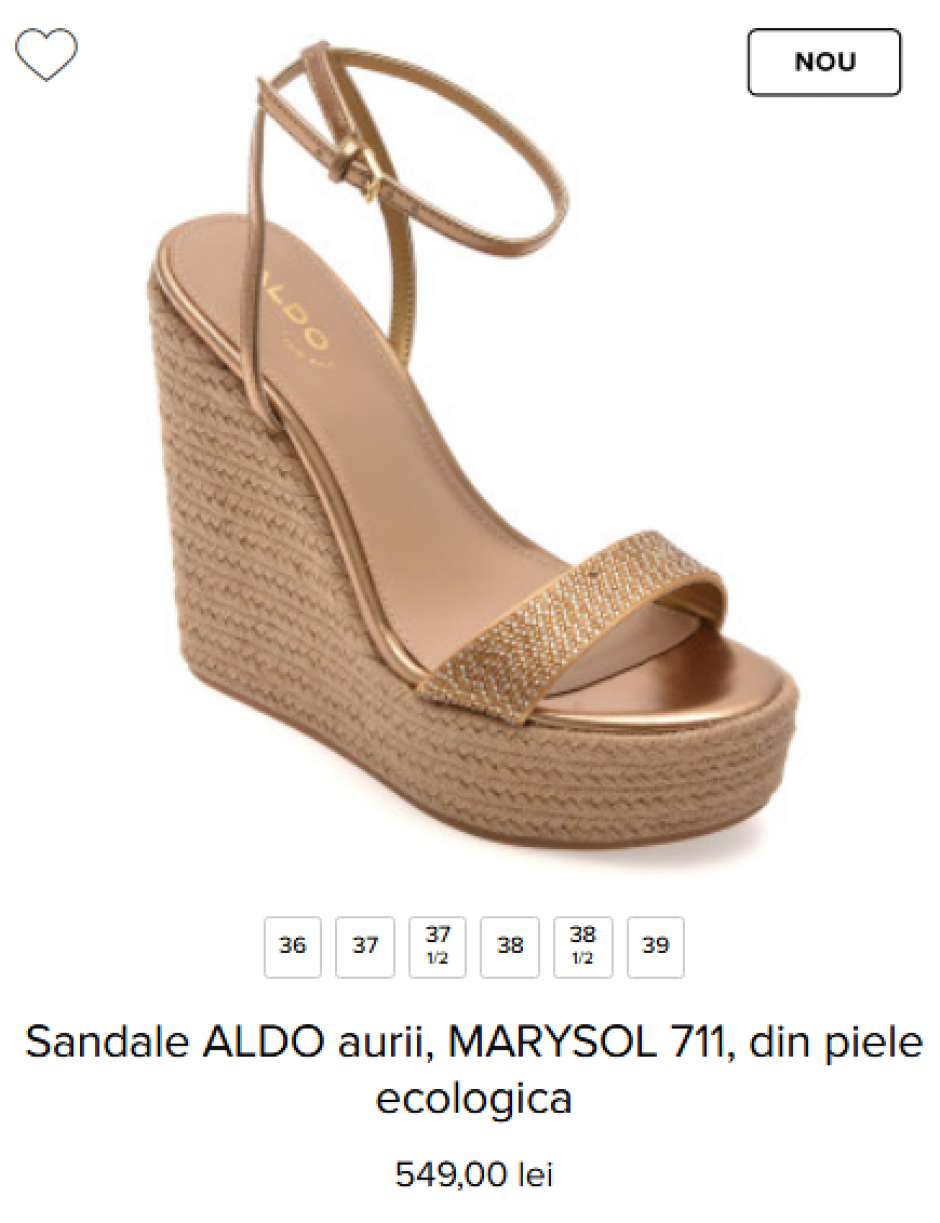The image size is (940, 1223).
Task: Add the sandal to favorites with heart icon
Action: click(x=46, y=55)
